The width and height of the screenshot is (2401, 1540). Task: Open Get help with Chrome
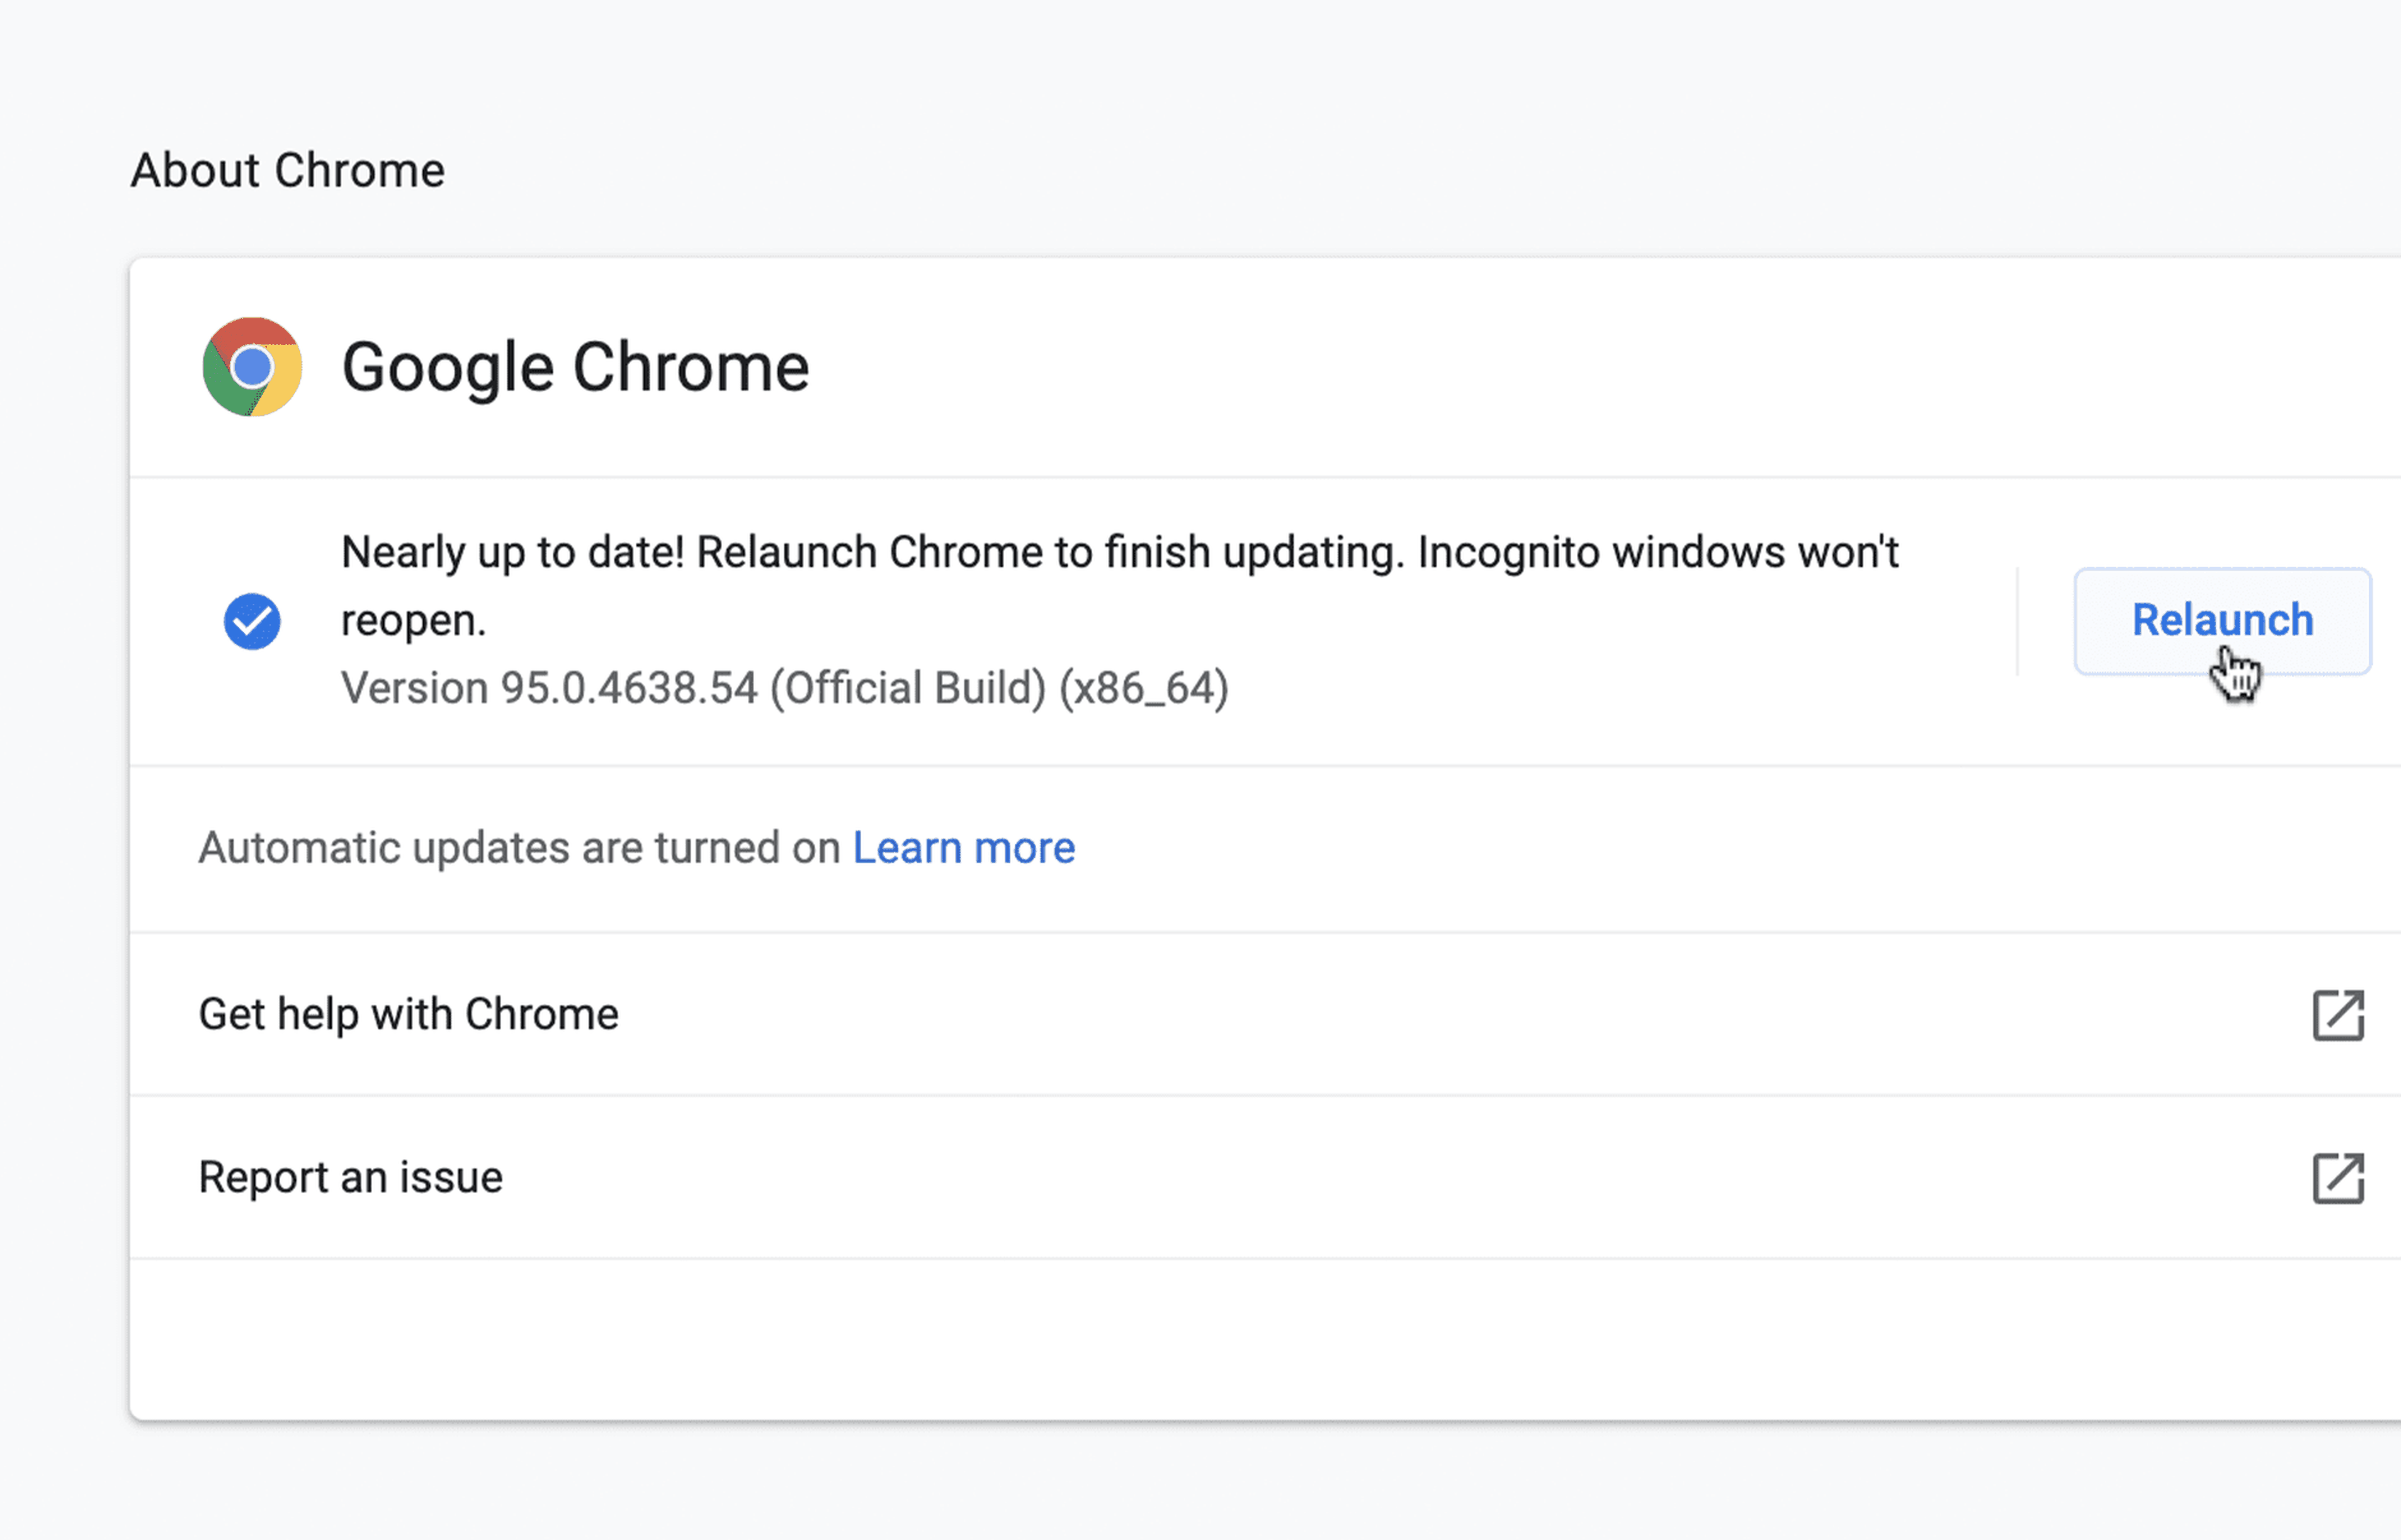tap(408, 1014)
